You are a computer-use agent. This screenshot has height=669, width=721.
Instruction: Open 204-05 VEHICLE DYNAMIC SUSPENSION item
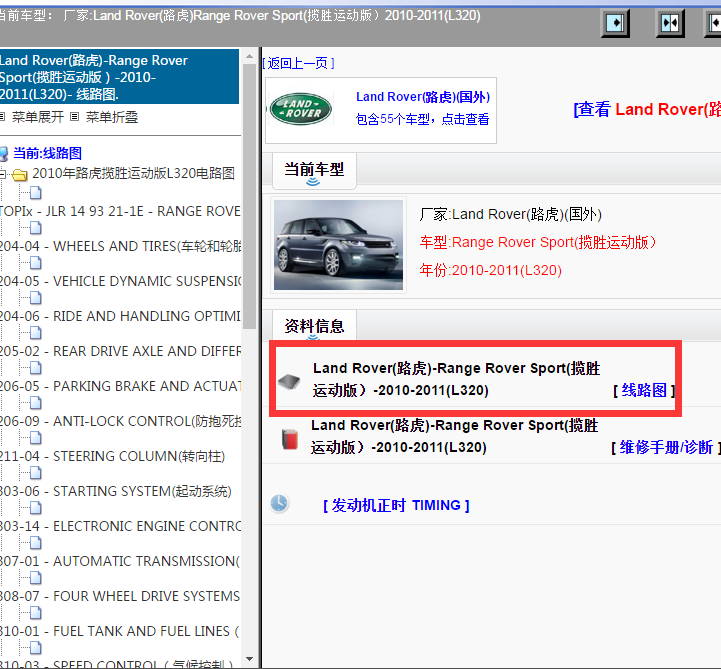[x=120, y=281]
